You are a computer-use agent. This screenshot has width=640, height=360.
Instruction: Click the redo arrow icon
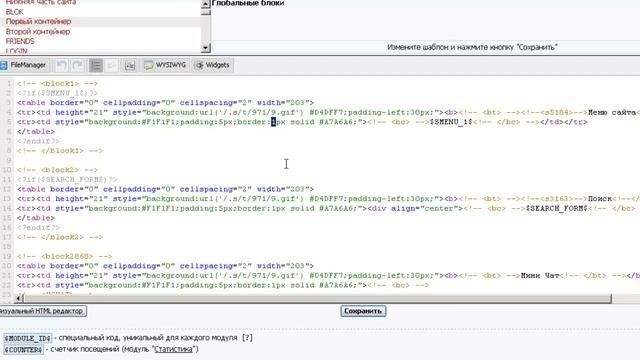(x=78, y=65)
